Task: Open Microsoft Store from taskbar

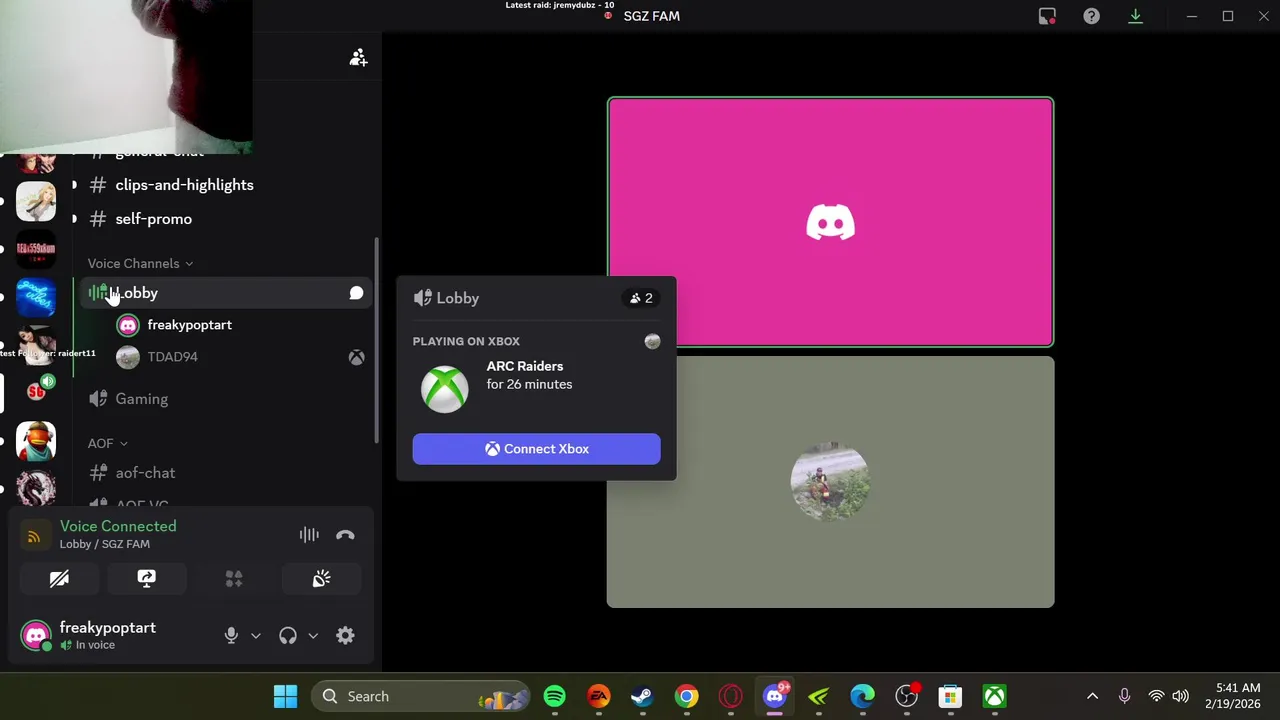Action: [x=950, y=696]
